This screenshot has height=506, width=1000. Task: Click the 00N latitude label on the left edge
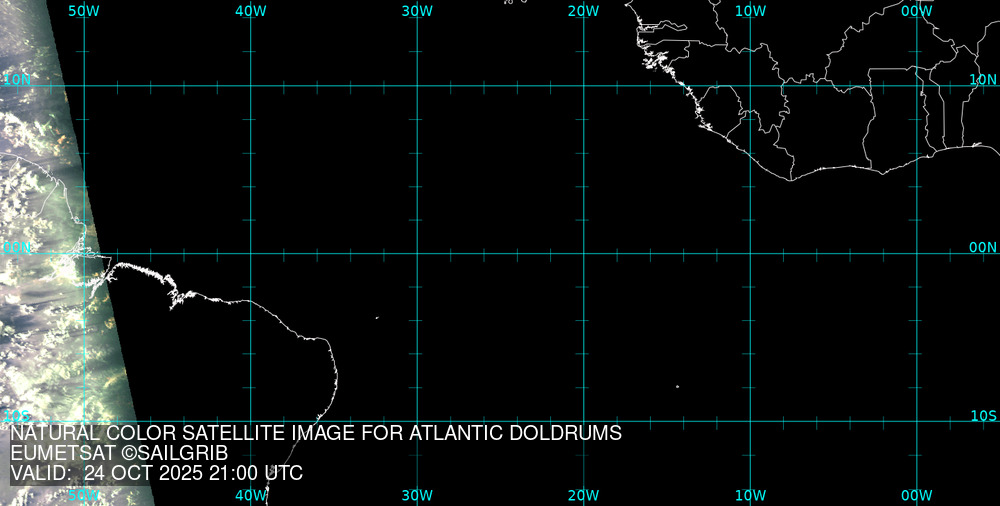tap(16, 247)
